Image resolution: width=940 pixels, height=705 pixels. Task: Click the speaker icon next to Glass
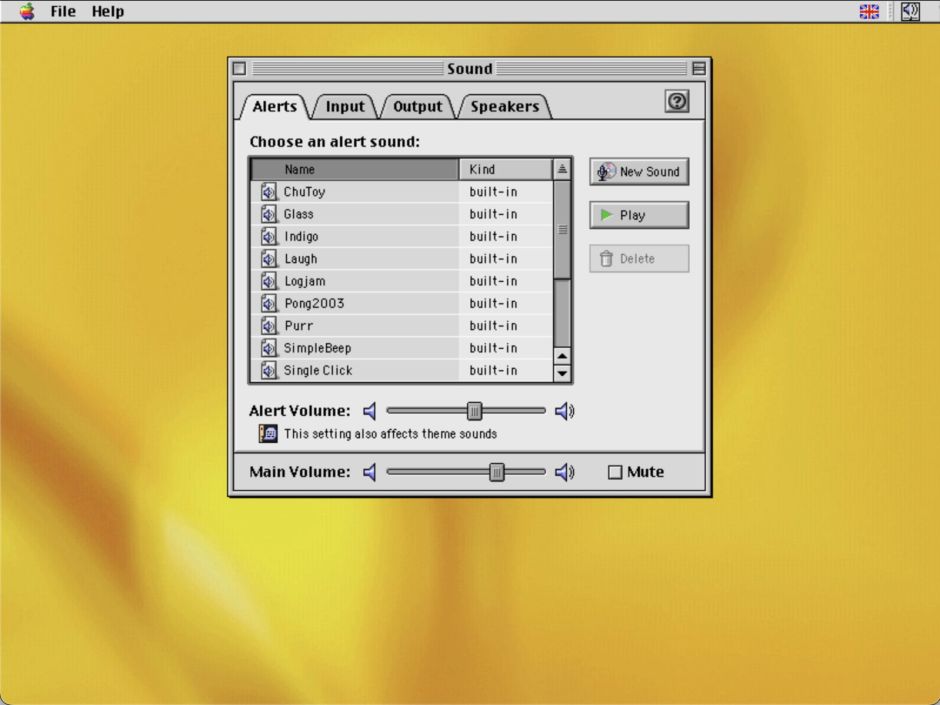point(268,214)
